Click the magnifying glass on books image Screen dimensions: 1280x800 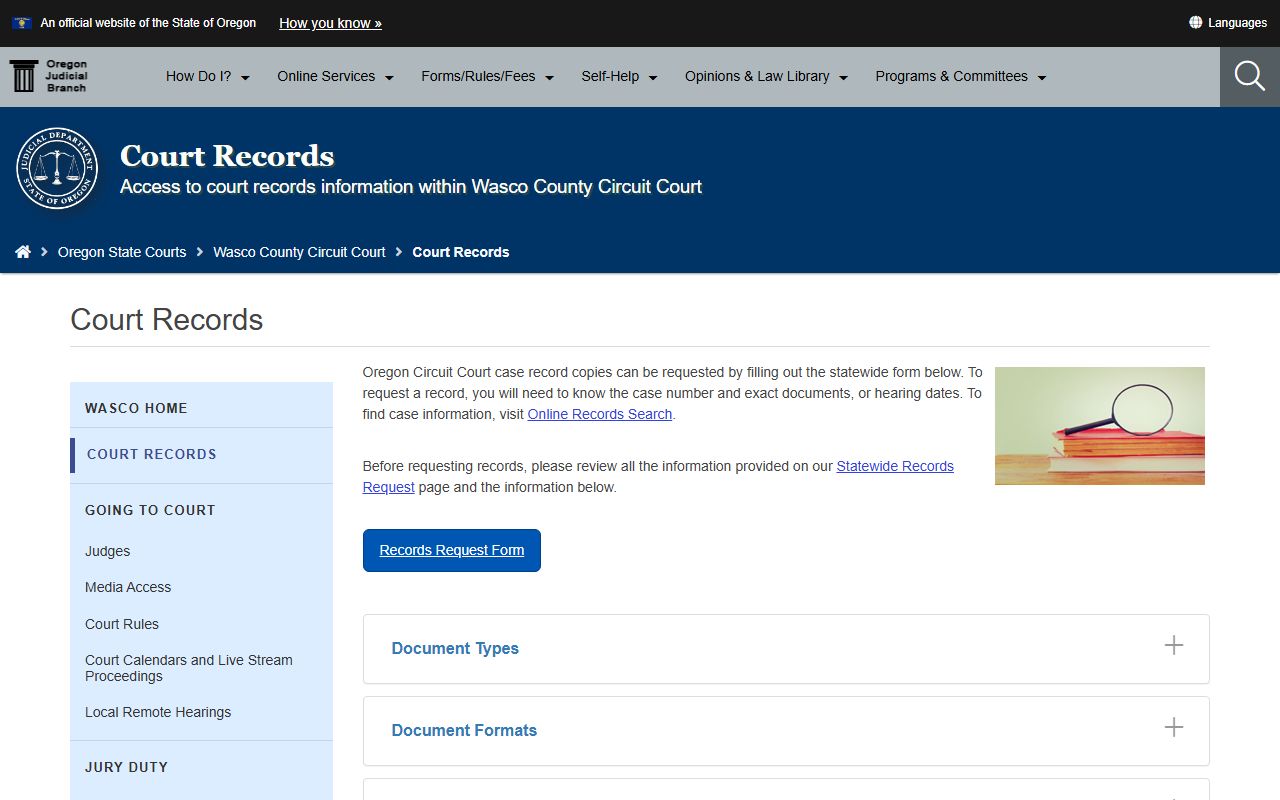pyautogui.click(x=1100, y=426)
